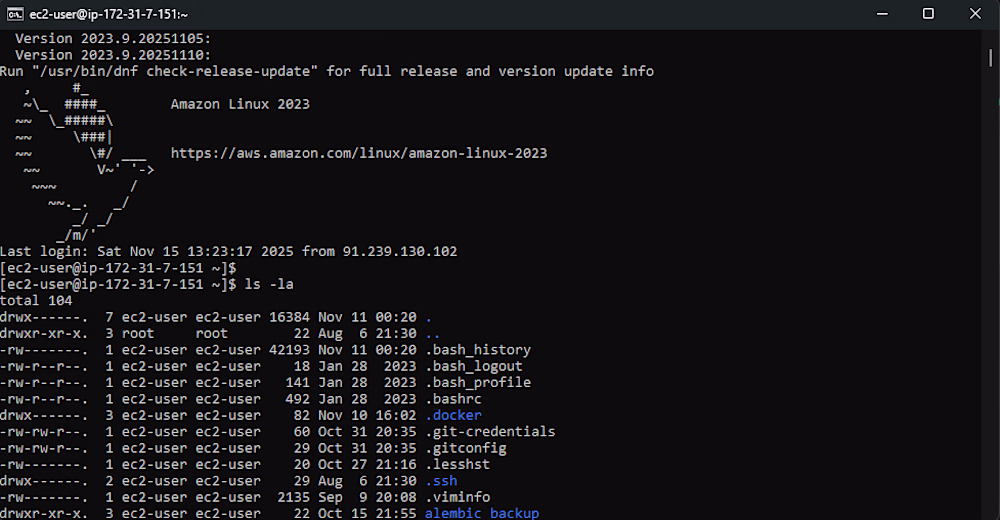The image size is (1000, 520).
Task: Click the "Sep 9 20:08" timestamp
Action: [x=367, y=497]
